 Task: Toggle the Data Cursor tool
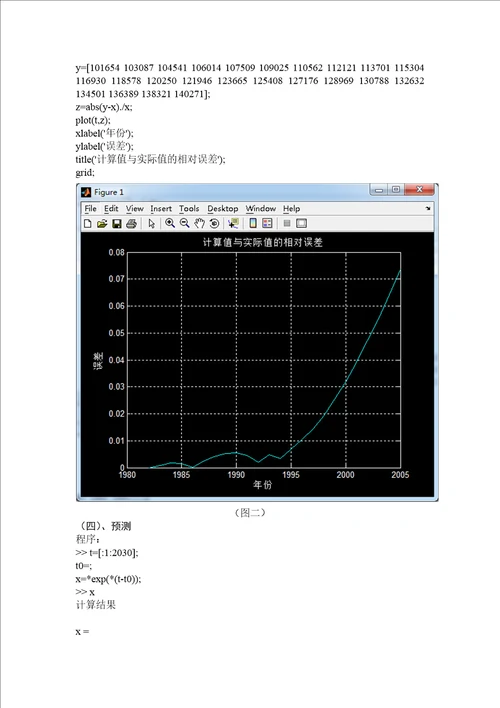[x=233, y=223]
